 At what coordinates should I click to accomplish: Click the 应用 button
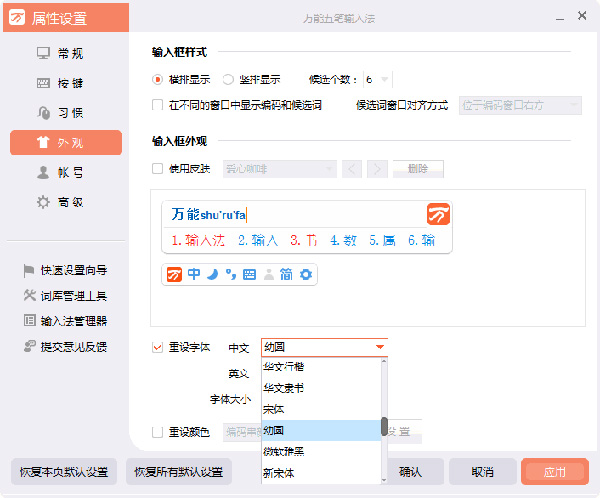[554, 471]
